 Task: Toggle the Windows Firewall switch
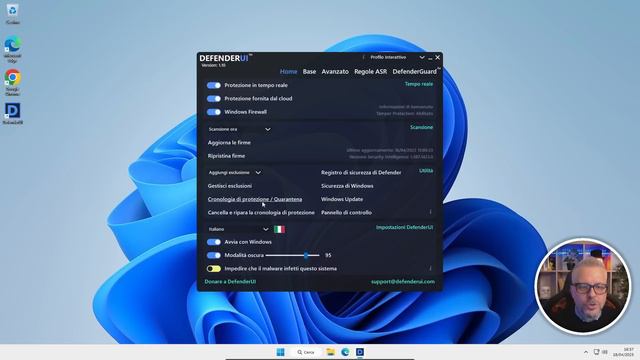[213, 112]
